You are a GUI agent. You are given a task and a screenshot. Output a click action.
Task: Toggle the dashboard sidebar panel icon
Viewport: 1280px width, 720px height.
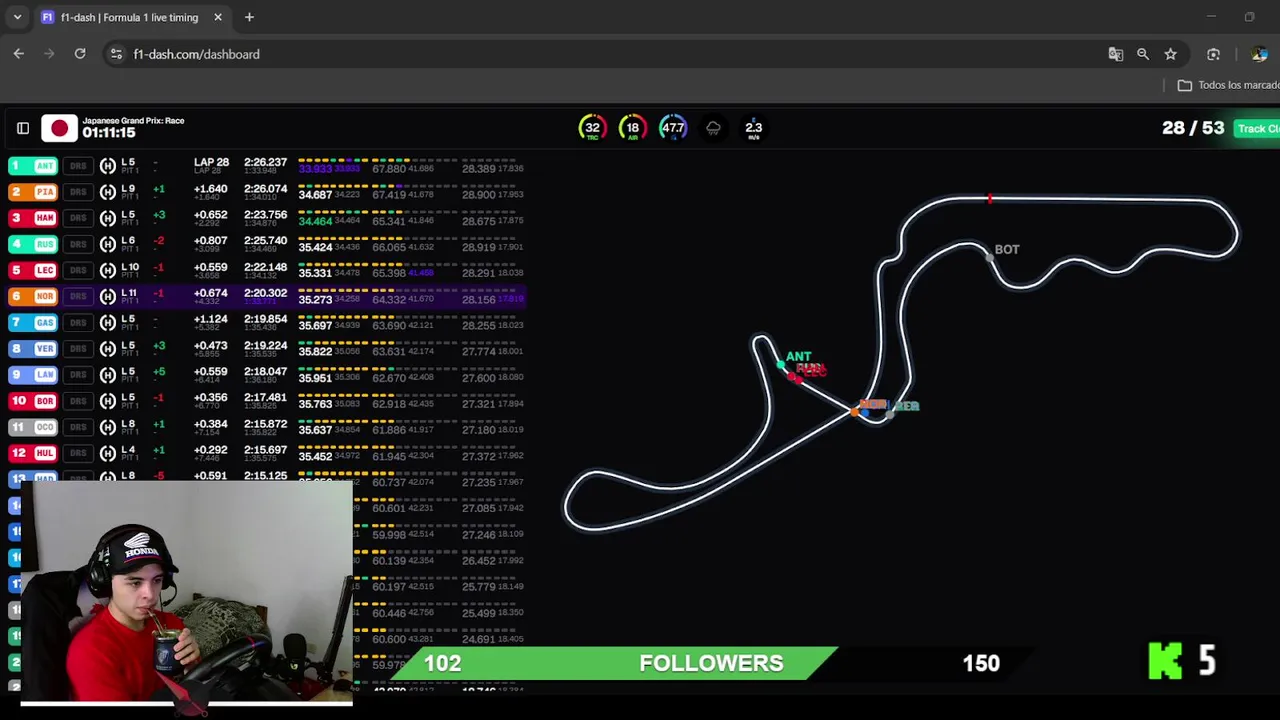23,128
